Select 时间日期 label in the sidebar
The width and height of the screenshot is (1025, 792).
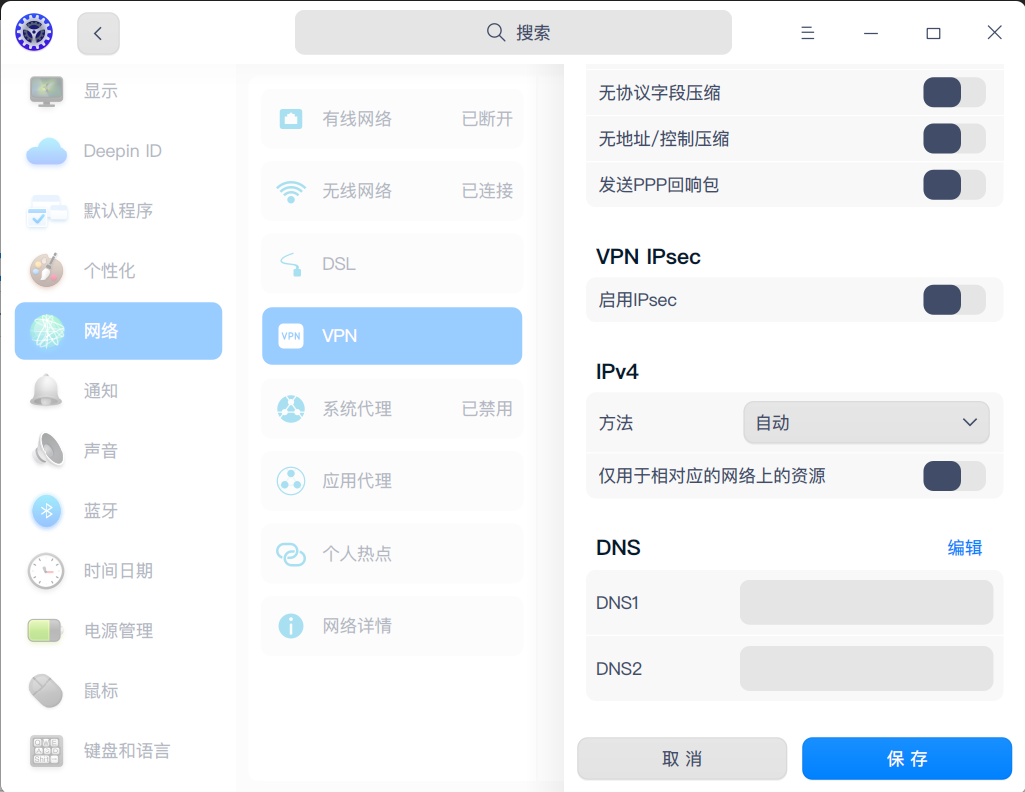(118, 570)
